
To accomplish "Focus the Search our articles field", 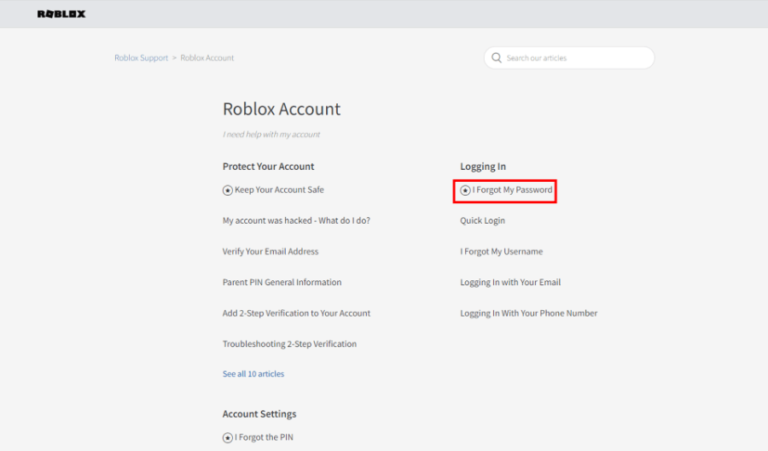I will tap(569, 58).
